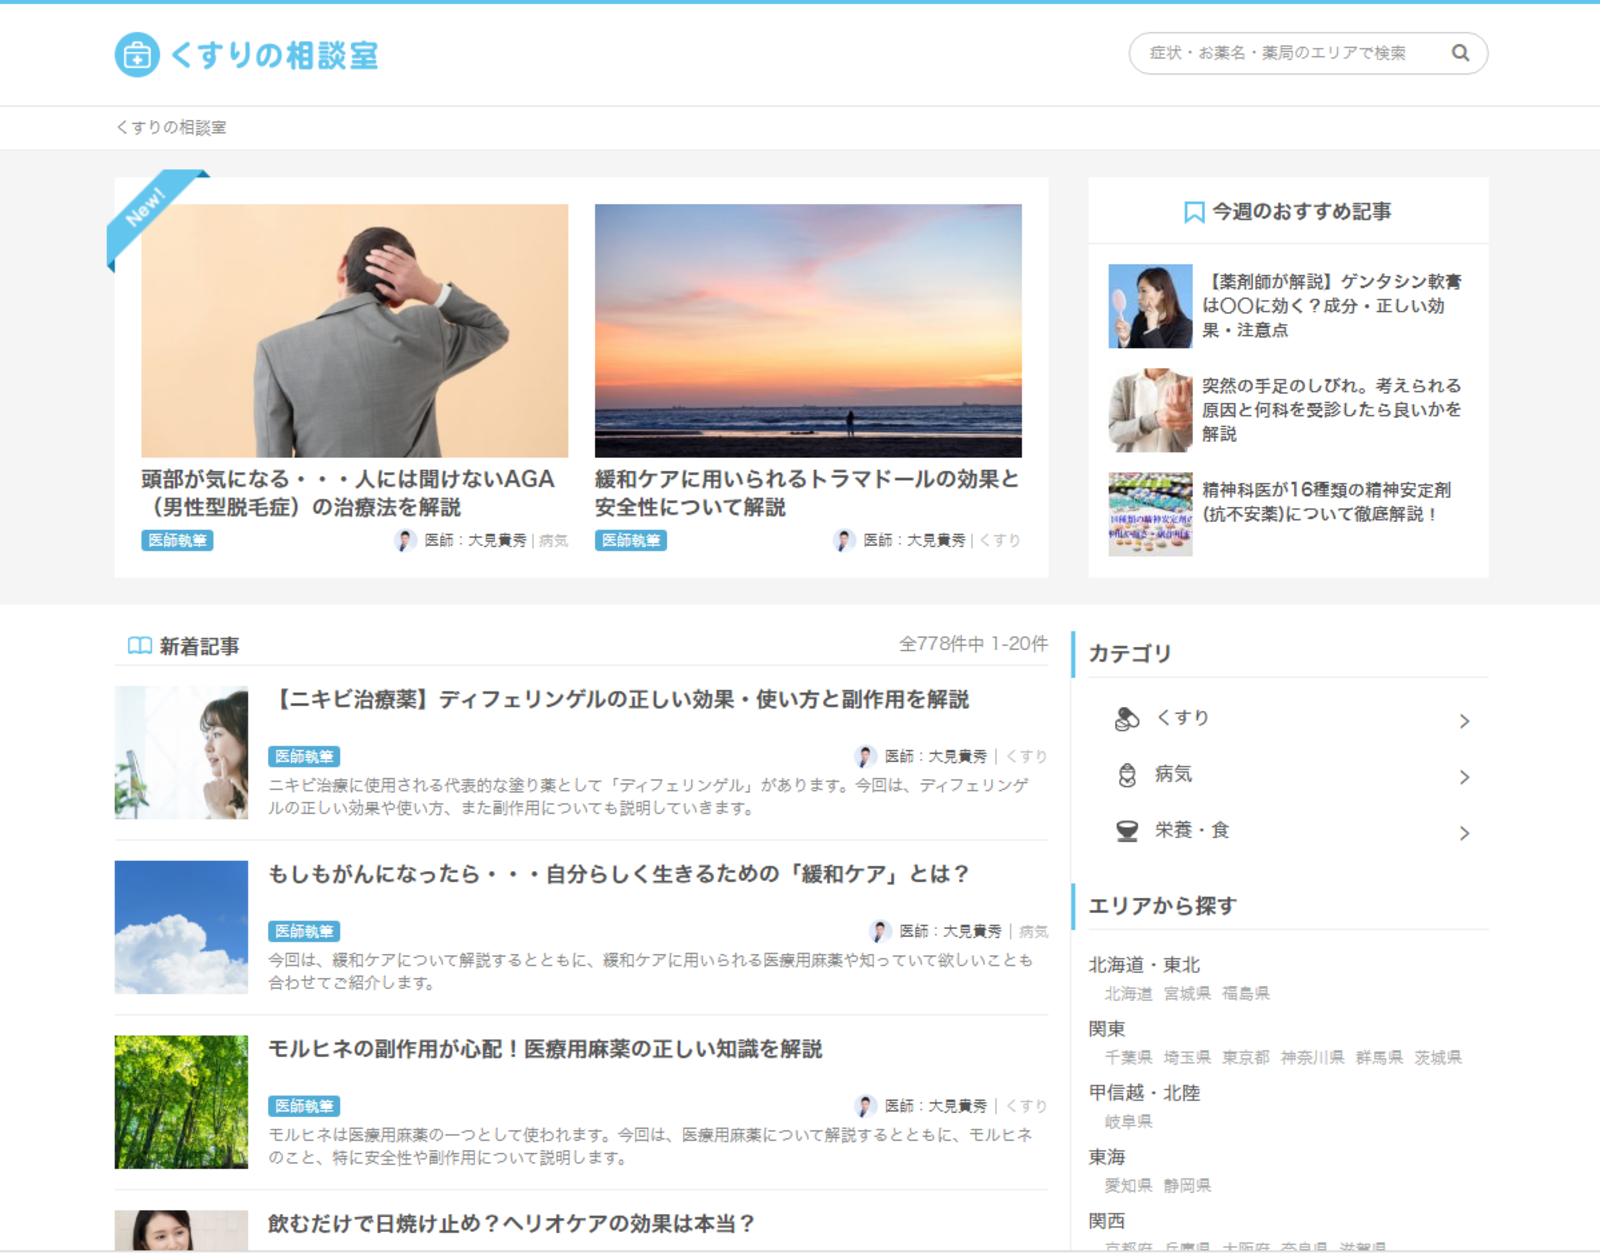Select 福島県 area link
The width and height of the screenshot is (1600, 1253).
click(1246, 993)
